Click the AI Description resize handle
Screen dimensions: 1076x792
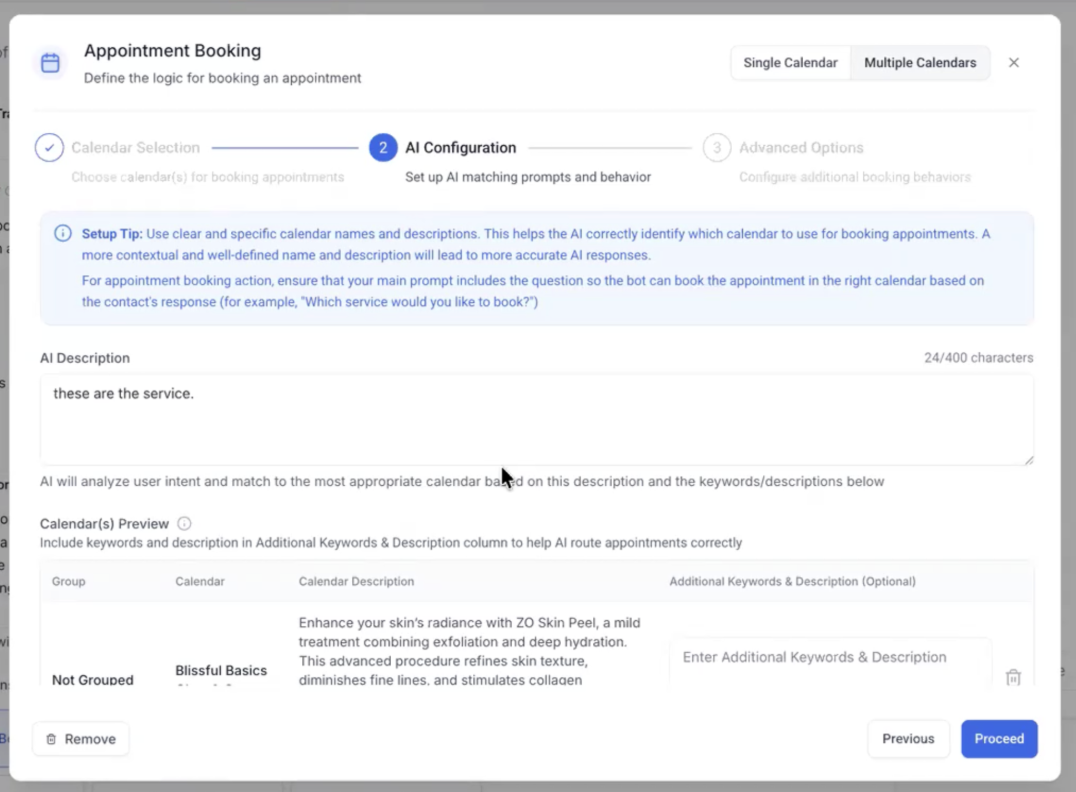point(1028,459)
